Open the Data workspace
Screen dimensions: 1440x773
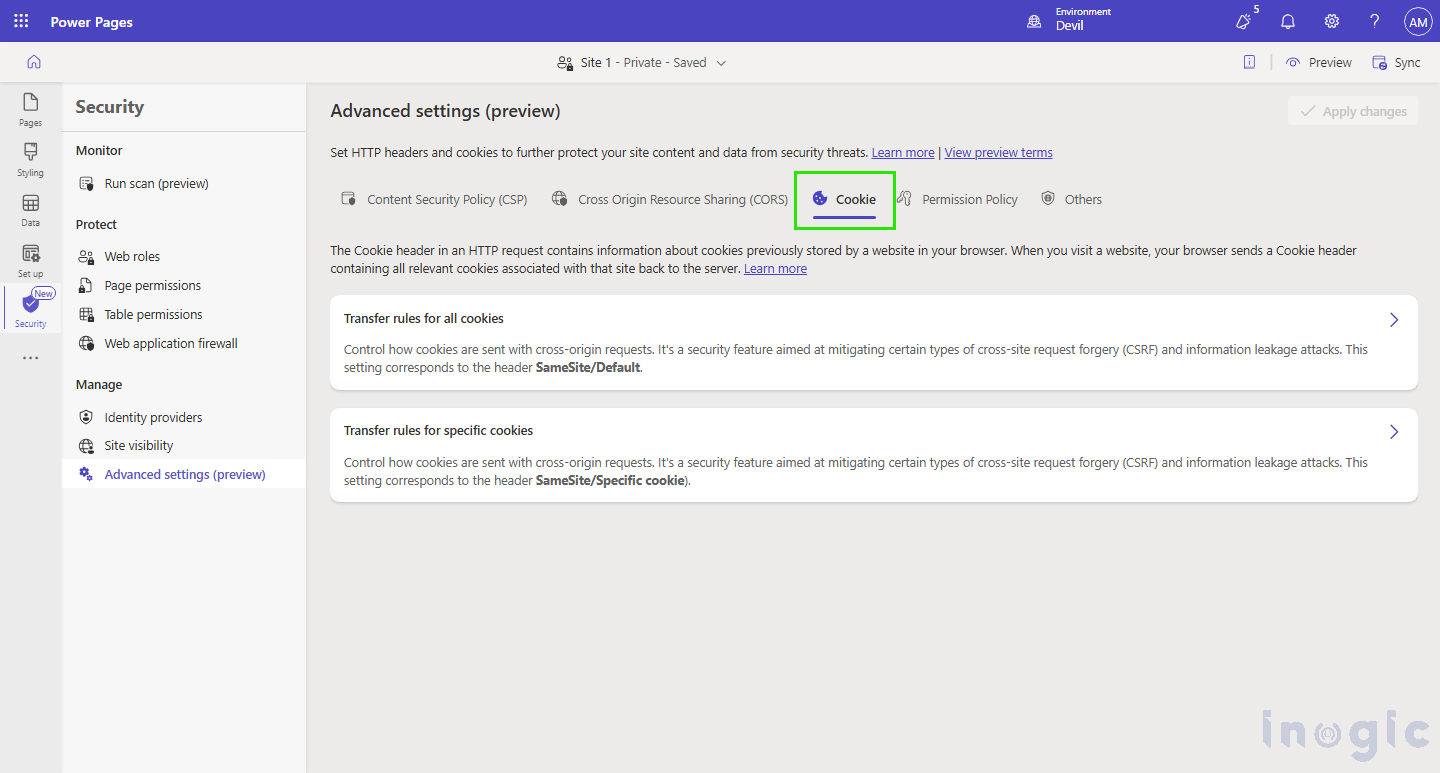[31, 210]
